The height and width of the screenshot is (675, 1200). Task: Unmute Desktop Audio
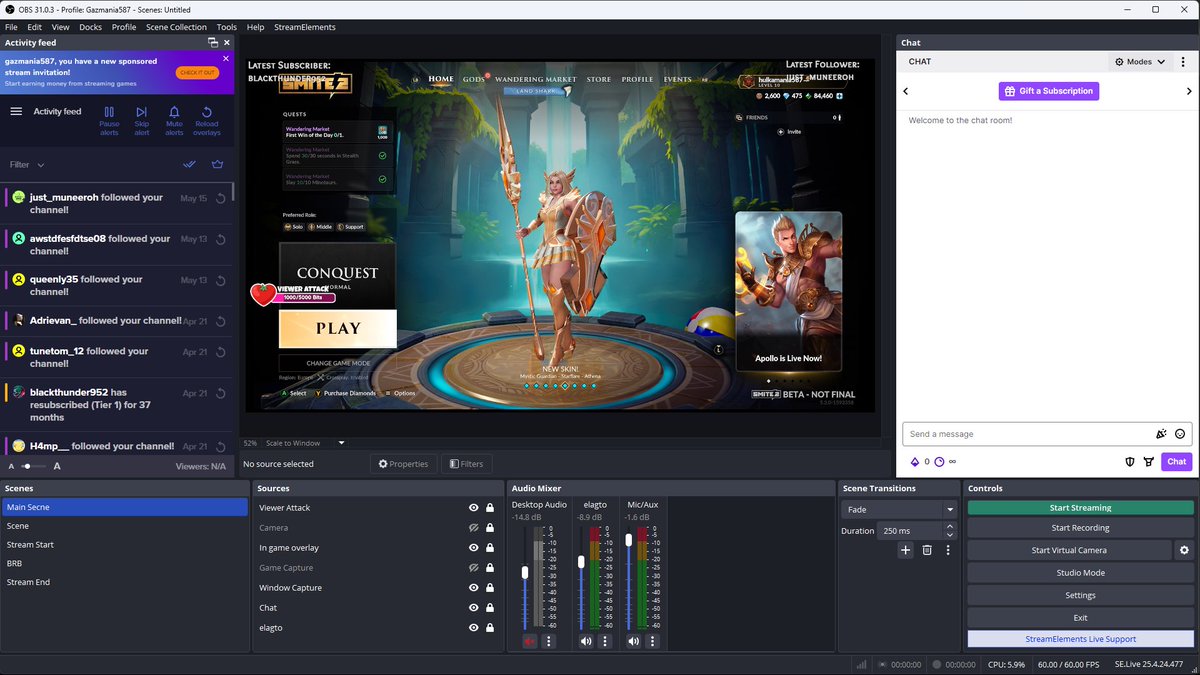529,641
